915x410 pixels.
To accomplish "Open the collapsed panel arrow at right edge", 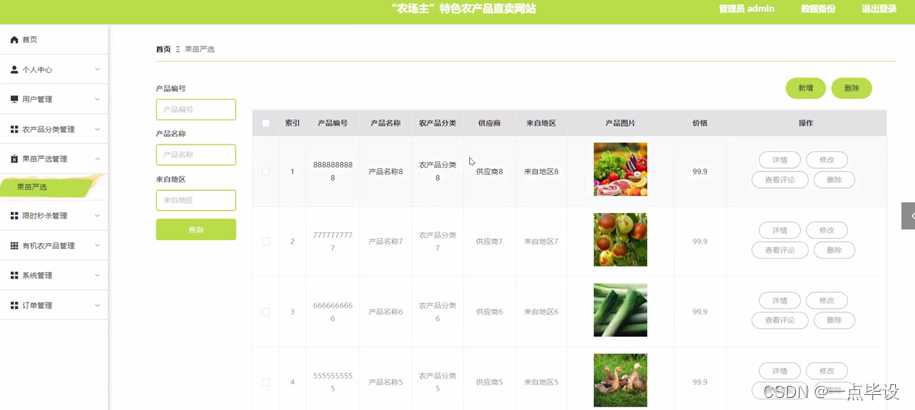I will [x=909, y=216].
